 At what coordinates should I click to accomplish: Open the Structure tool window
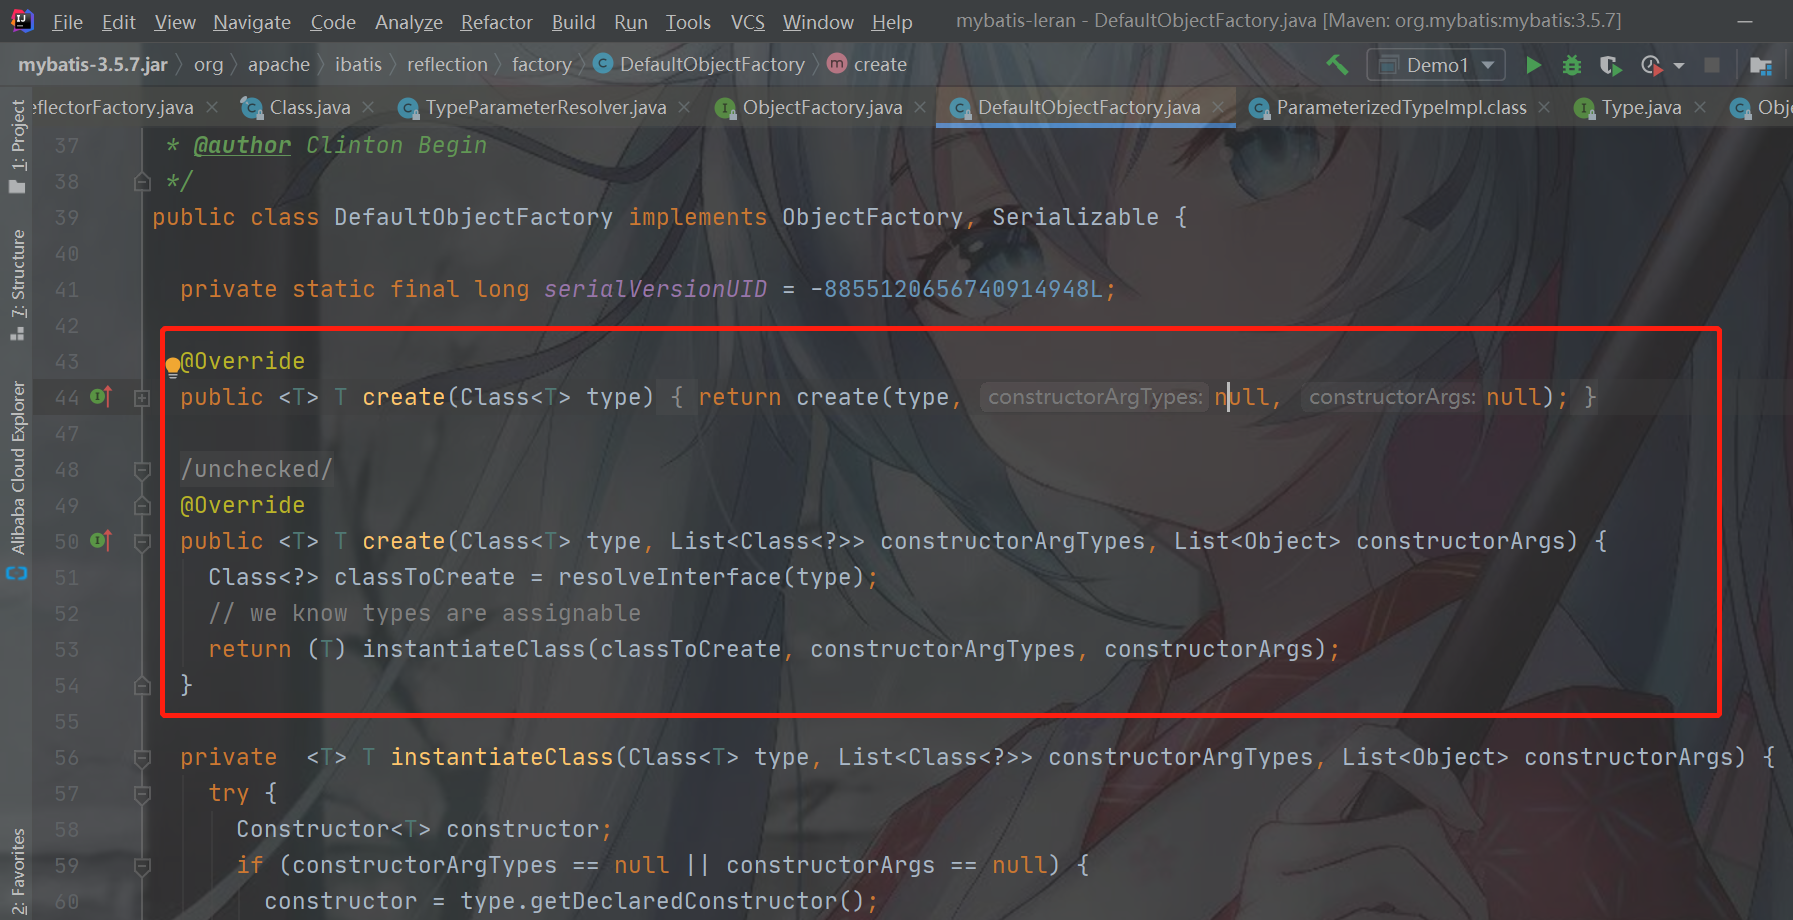click(17, 285)
